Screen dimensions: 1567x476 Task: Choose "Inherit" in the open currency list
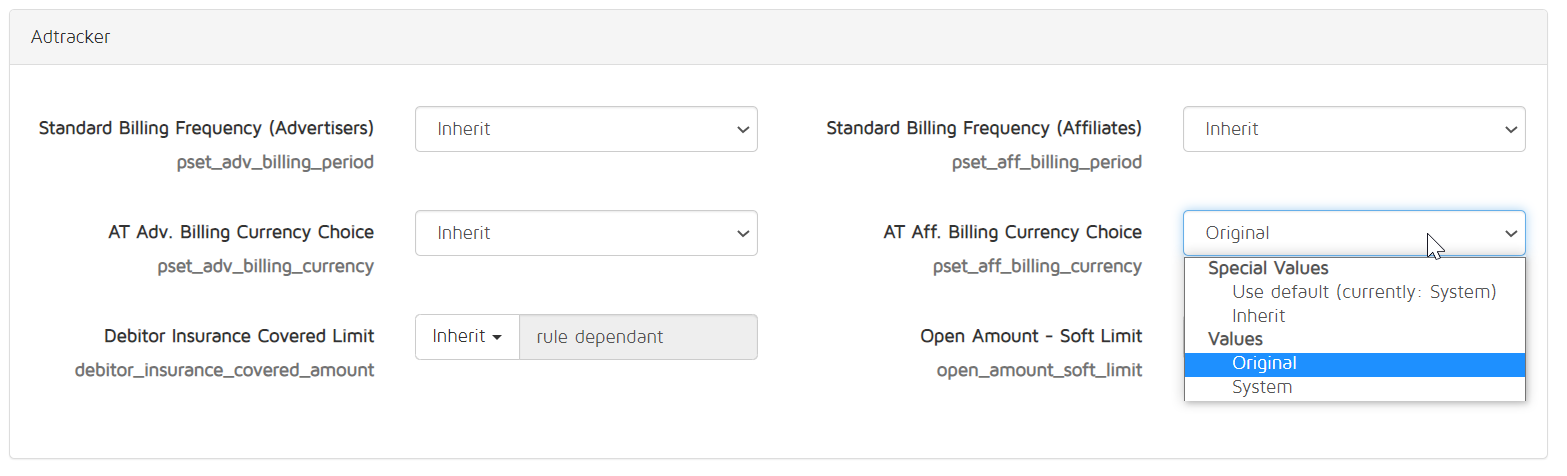(1258, 316)
